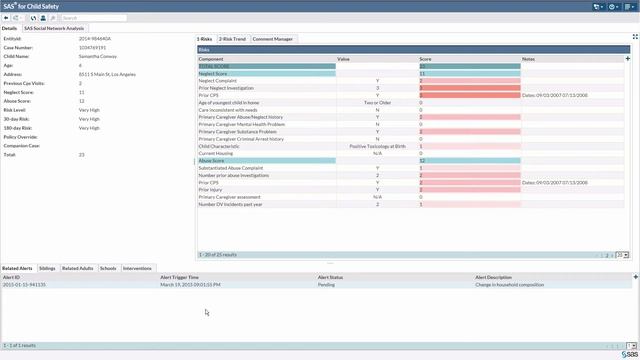Select the Abuse Score row in Risks table
640x360 pixels.
click(411, 160)
